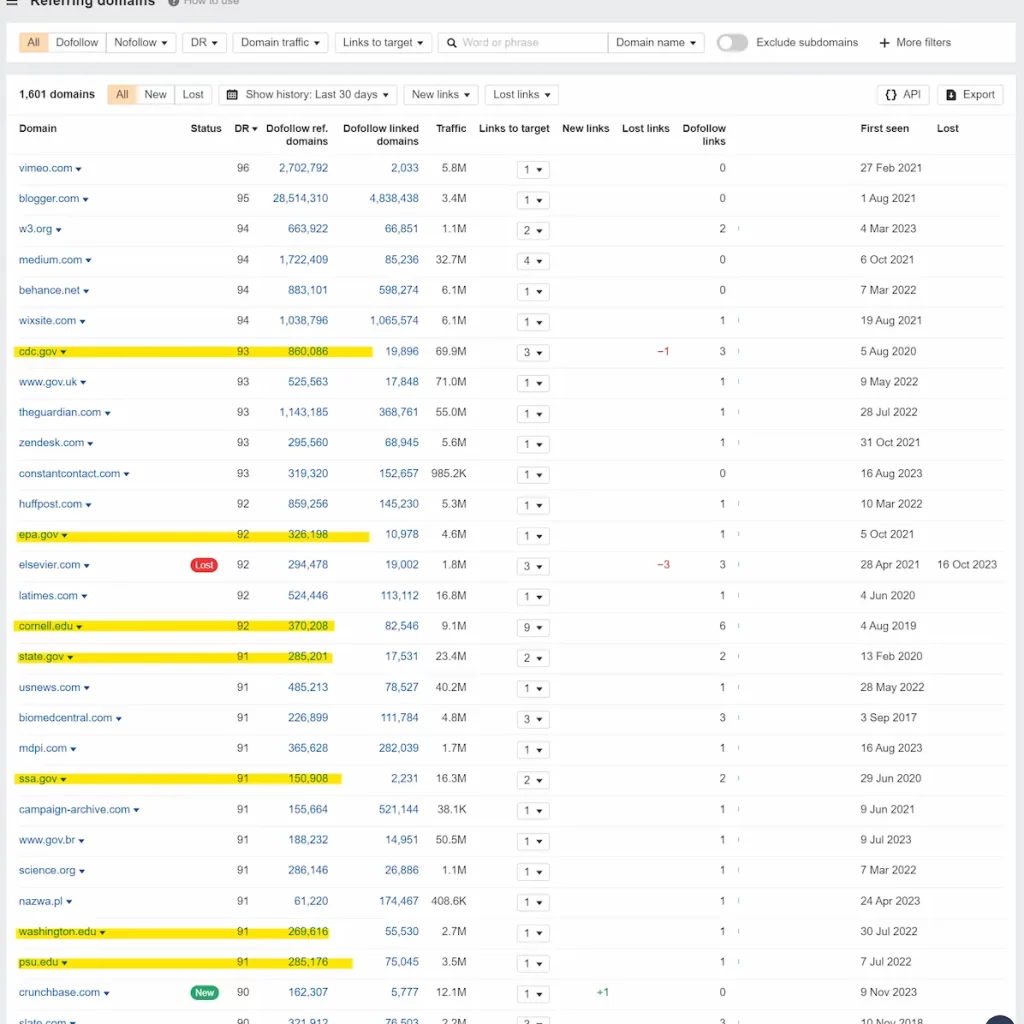This screenshot has width=1024, height=1024.
Task: Click the red Lost badge on elsevier.com
Action: [x=204, y=565]
